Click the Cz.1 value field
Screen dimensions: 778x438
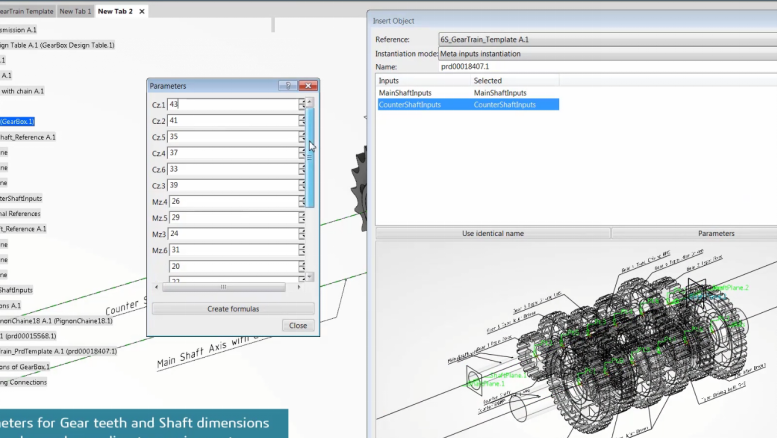233,104
